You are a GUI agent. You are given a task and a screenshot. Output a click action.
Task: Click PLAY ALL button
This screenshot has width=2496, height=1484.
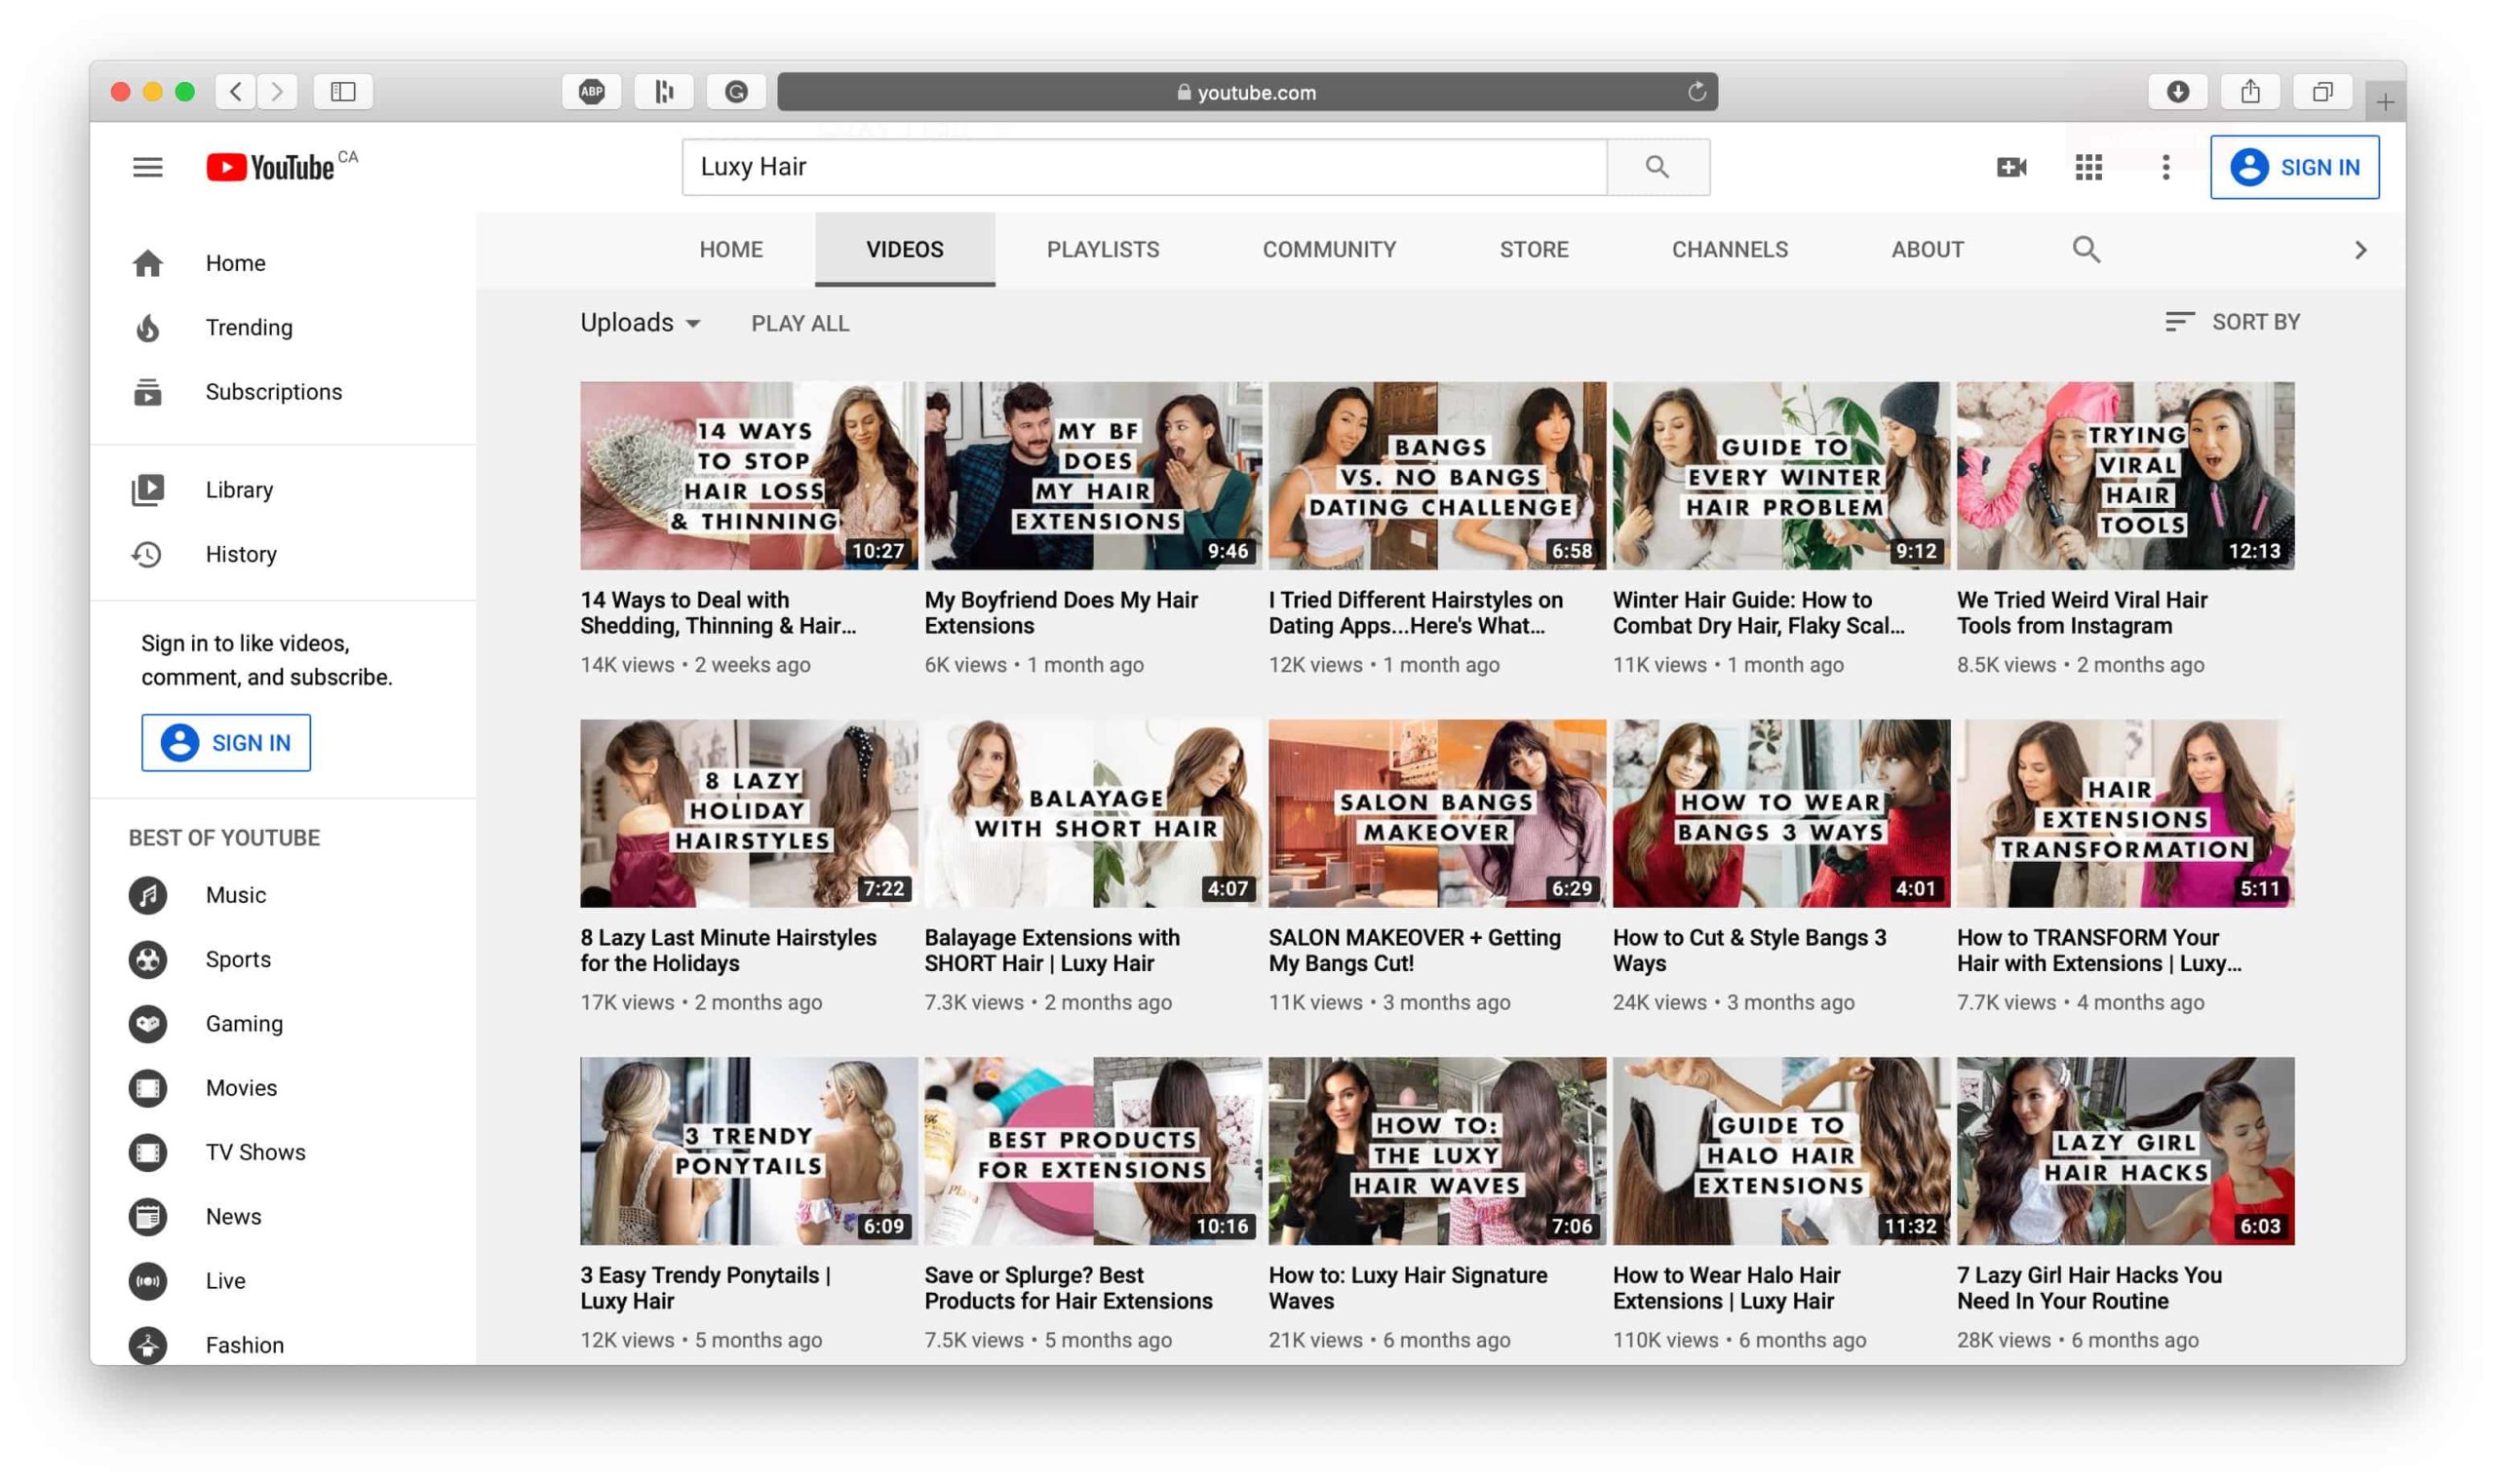[x=799, y=324]
